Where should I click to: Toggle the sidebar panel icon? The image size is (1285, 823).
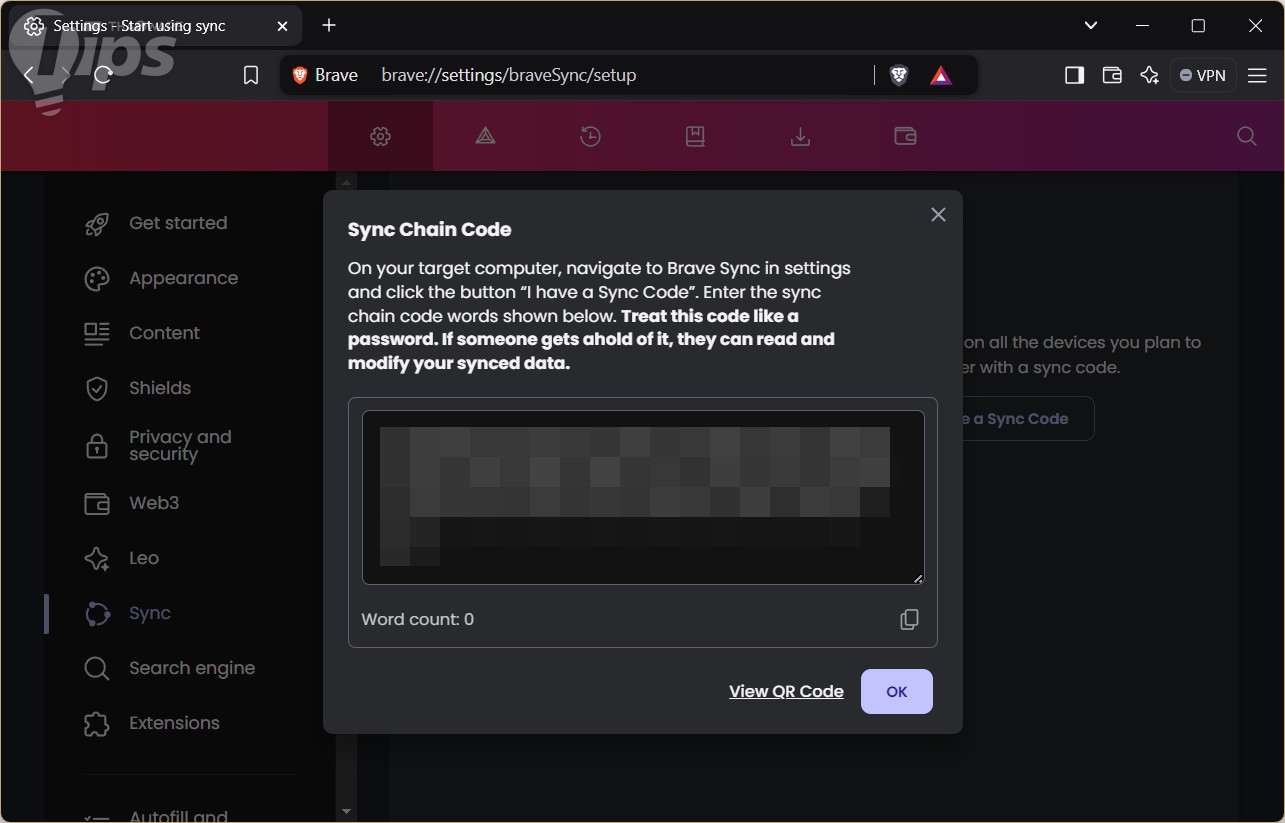pos(1074,75)
